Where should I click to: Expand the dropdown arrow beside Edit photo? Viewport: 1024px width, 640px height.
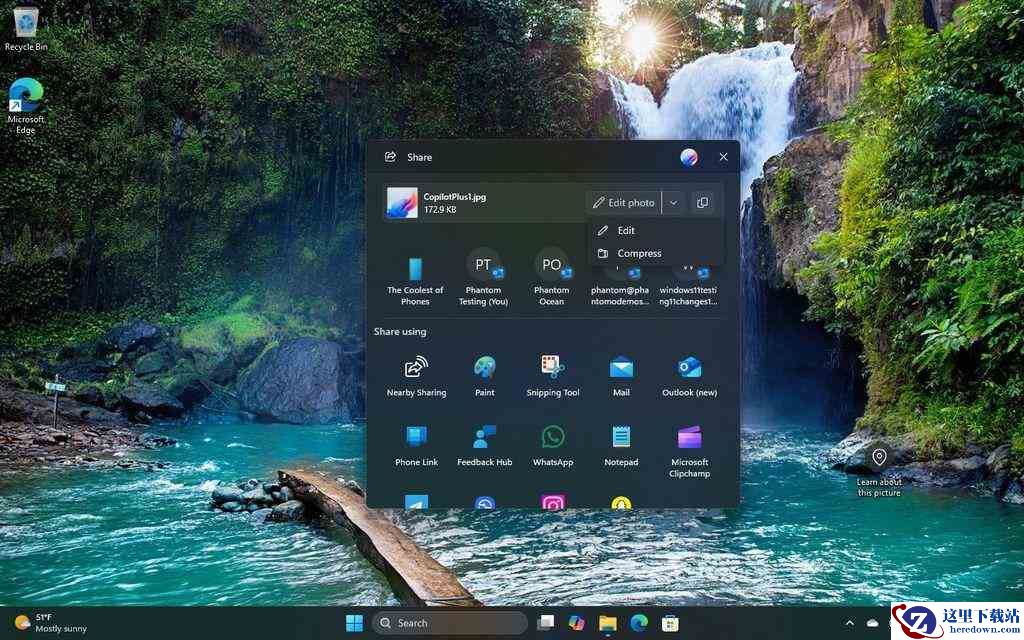tap(673, 202)
